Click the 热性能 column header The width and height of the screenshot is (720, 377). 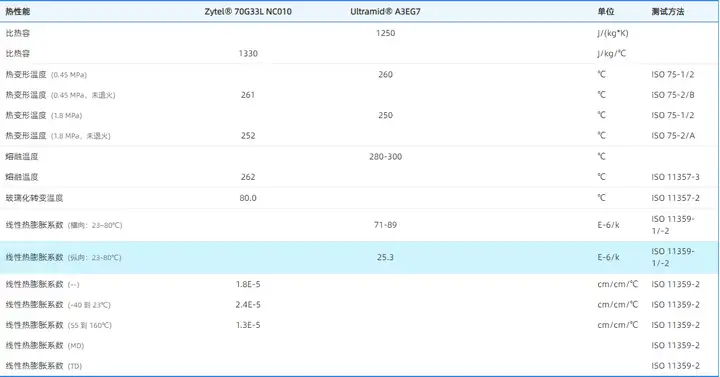coord(17,11)
